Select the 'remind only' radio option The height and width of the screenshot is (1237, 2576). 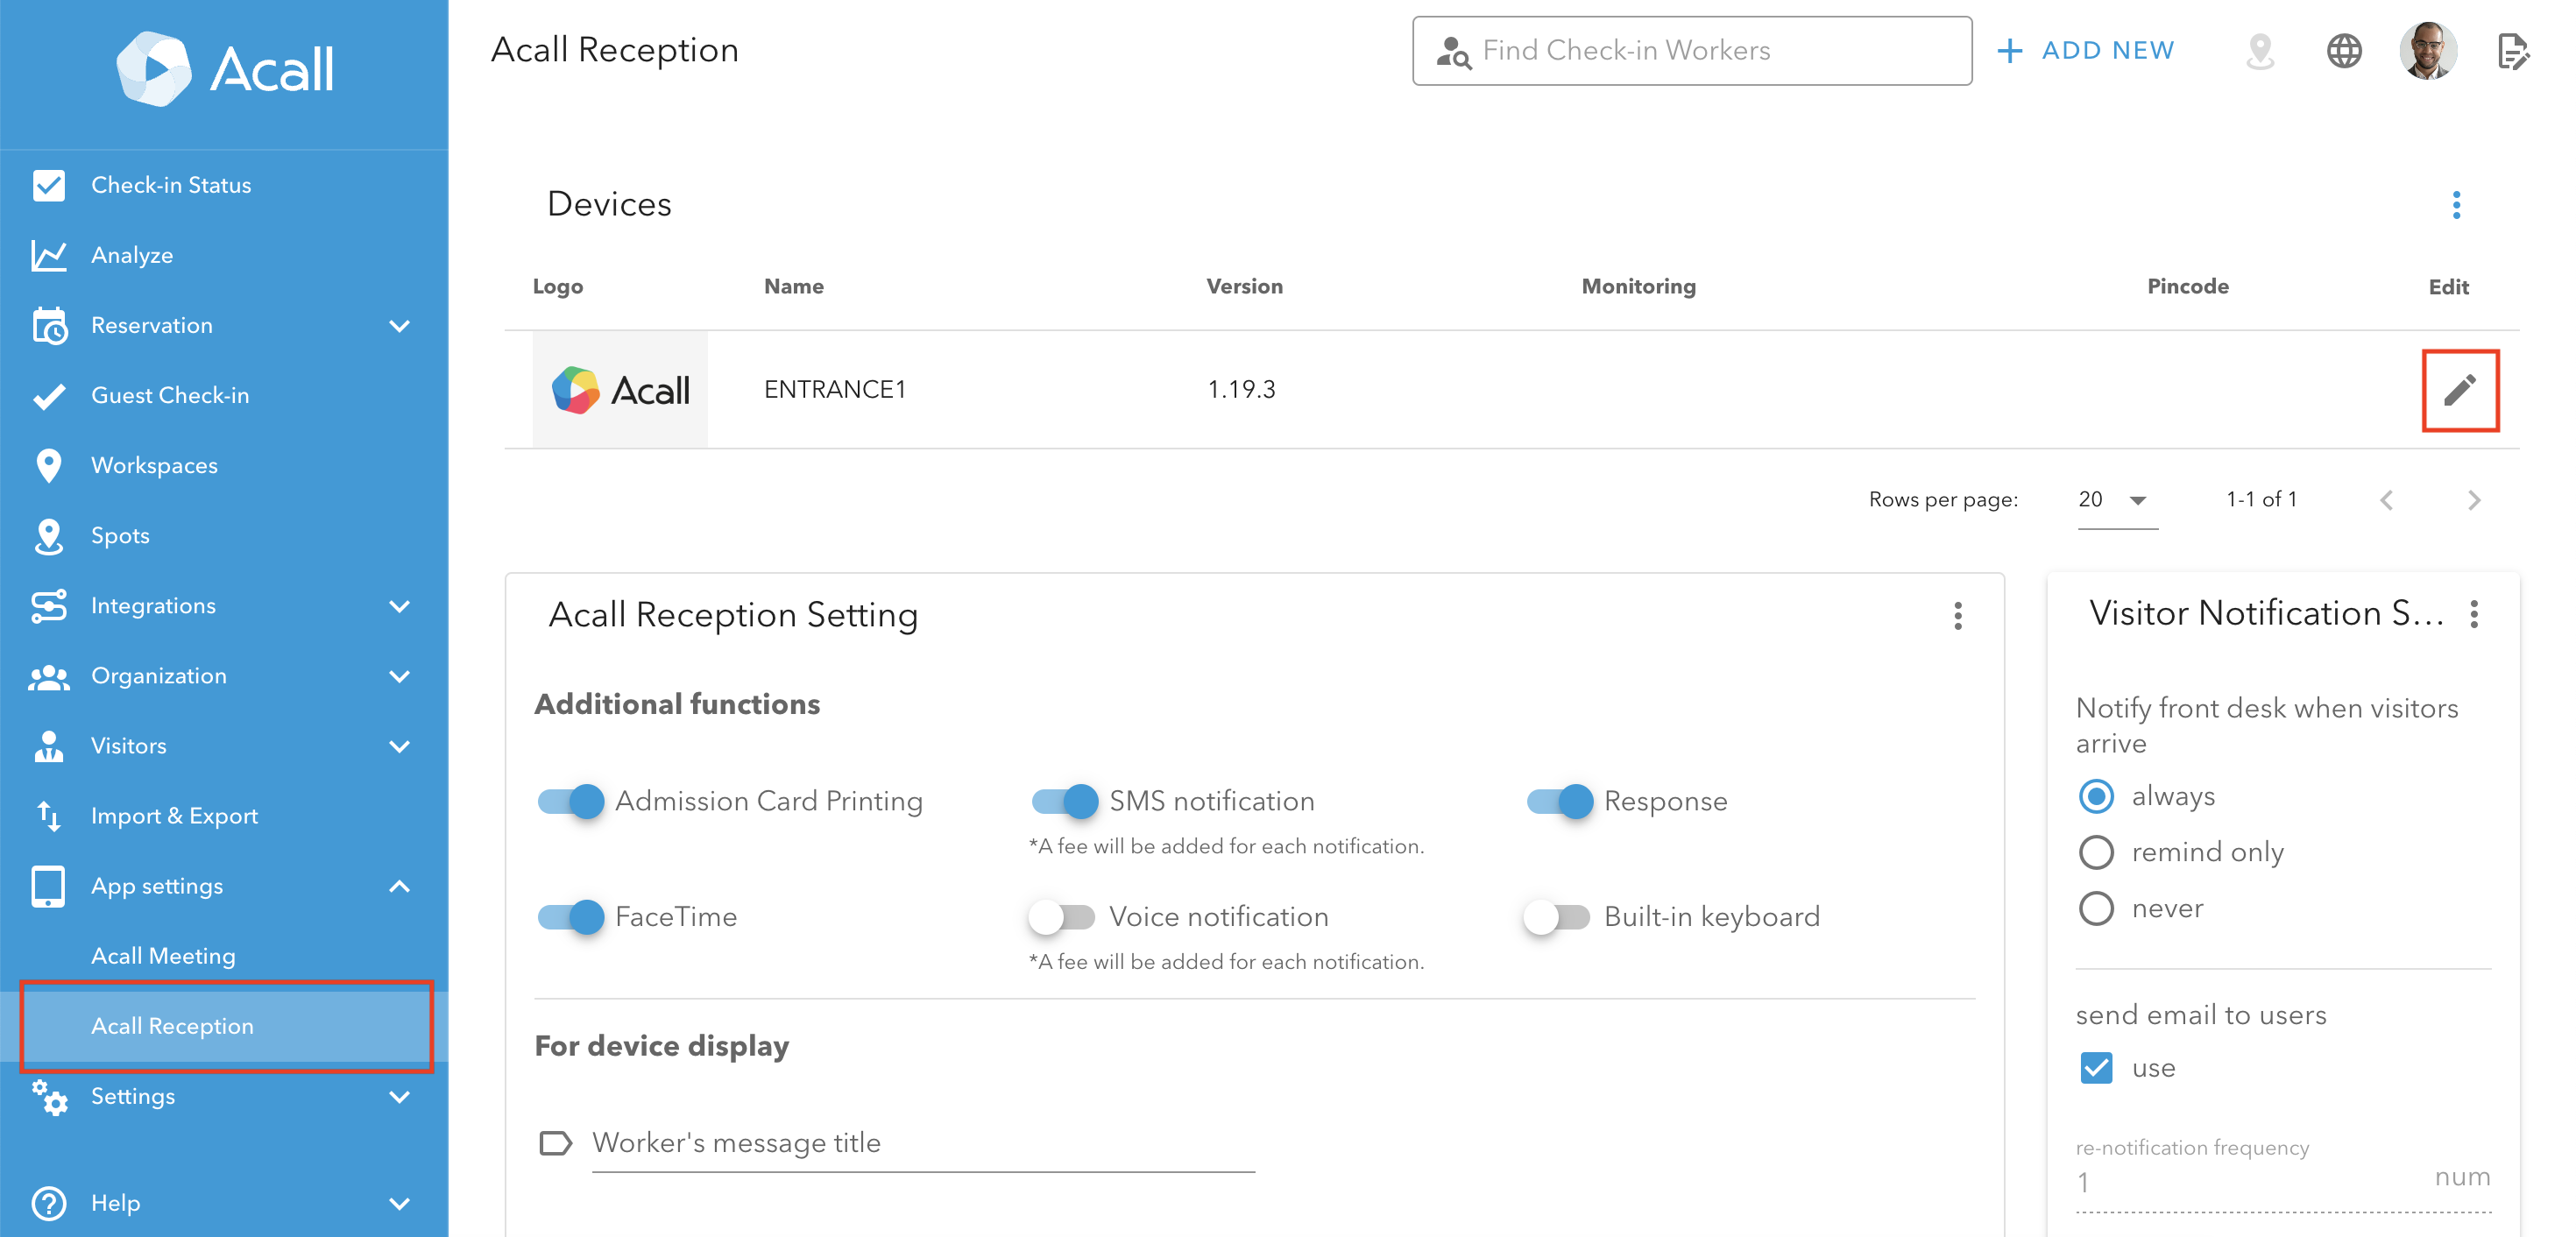click(2096, 853)
